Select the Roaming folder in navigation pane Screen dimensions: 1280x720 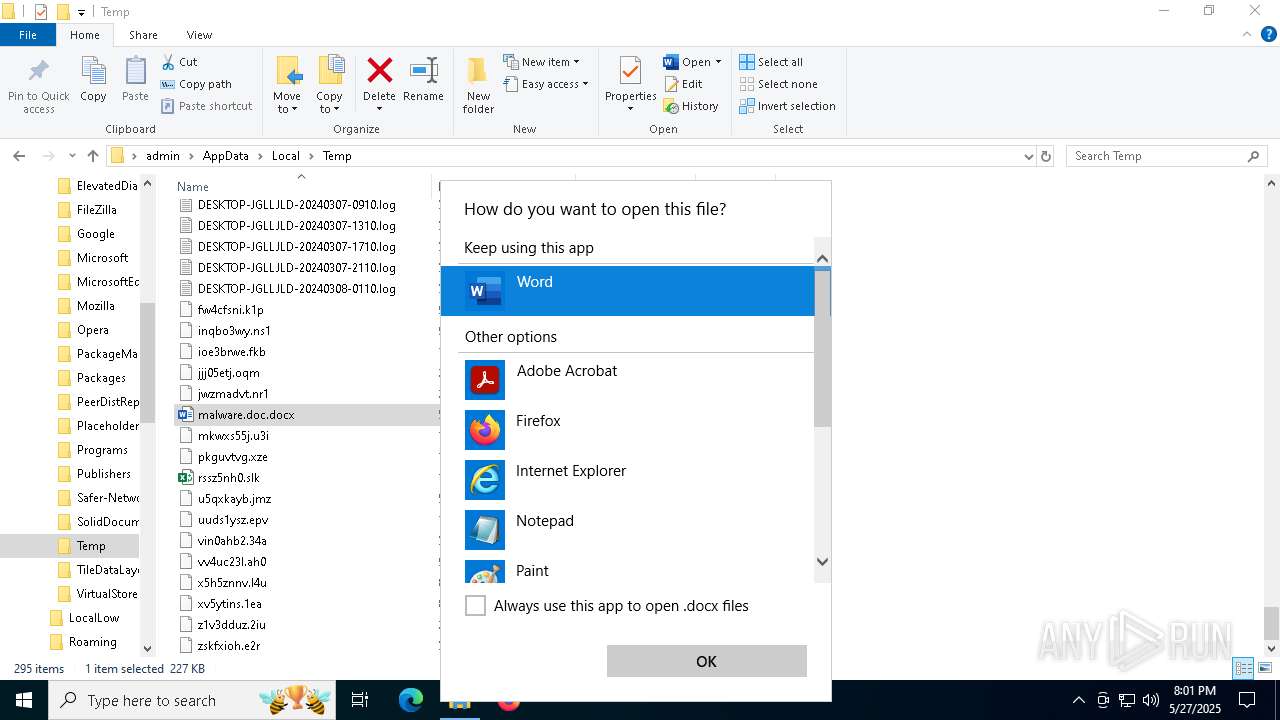click(x=93, y=642)
